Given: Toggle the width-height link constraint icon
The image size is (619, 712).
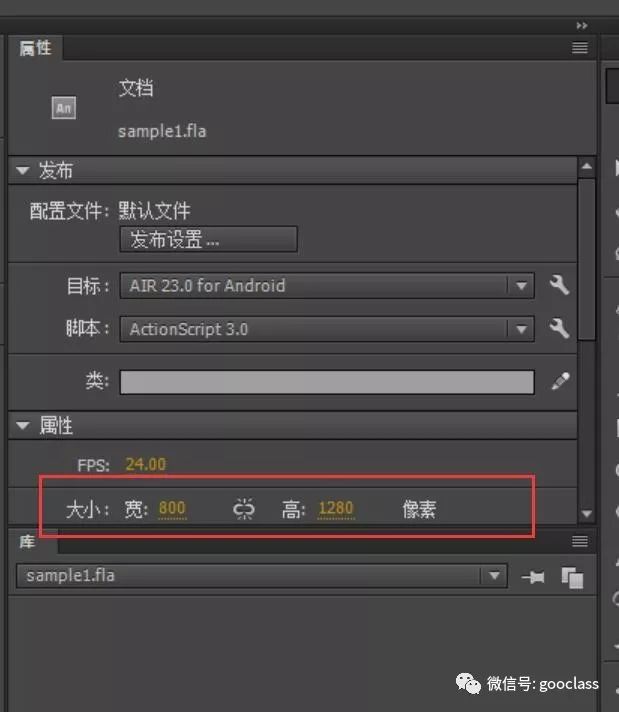Looking at the screenshot, I should point(244,509).
